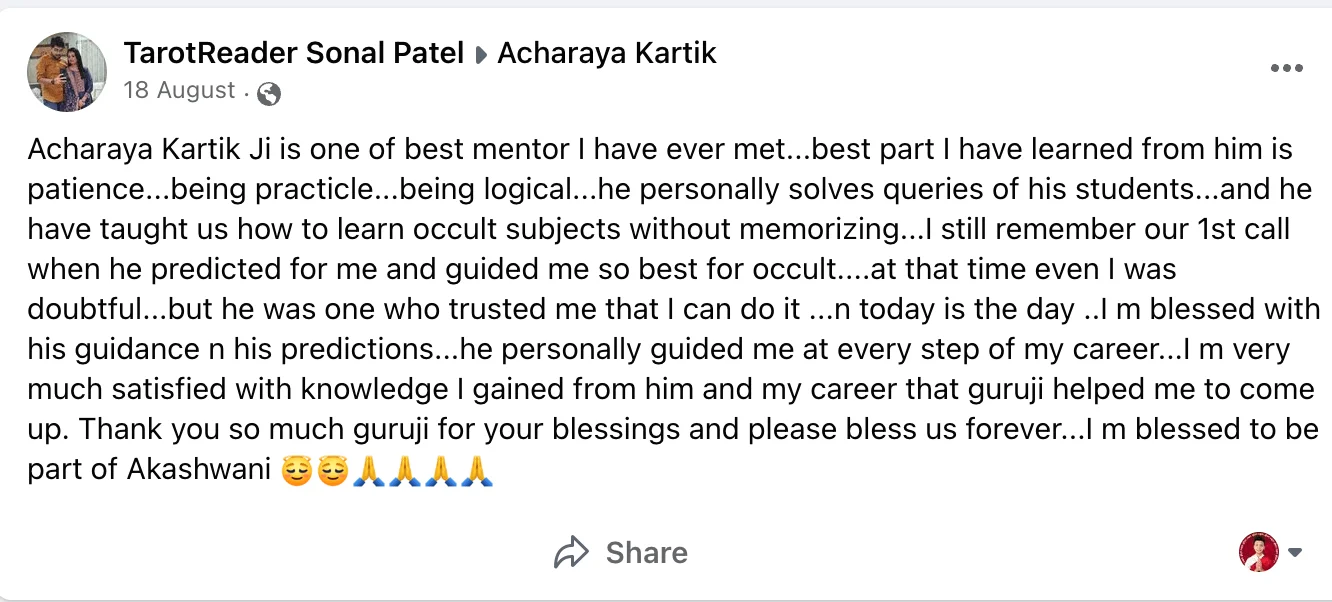Click the word Akashwani in the post

199,469
